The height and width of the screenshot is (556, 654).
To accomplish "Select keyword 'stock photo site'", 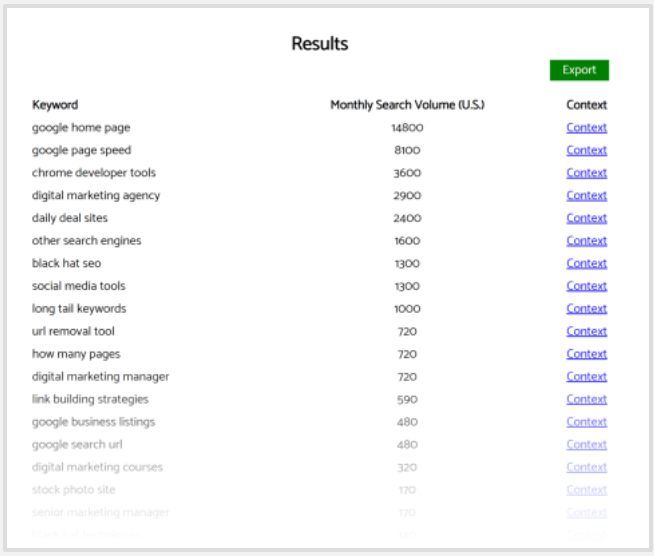I will (x=73, y=490).
